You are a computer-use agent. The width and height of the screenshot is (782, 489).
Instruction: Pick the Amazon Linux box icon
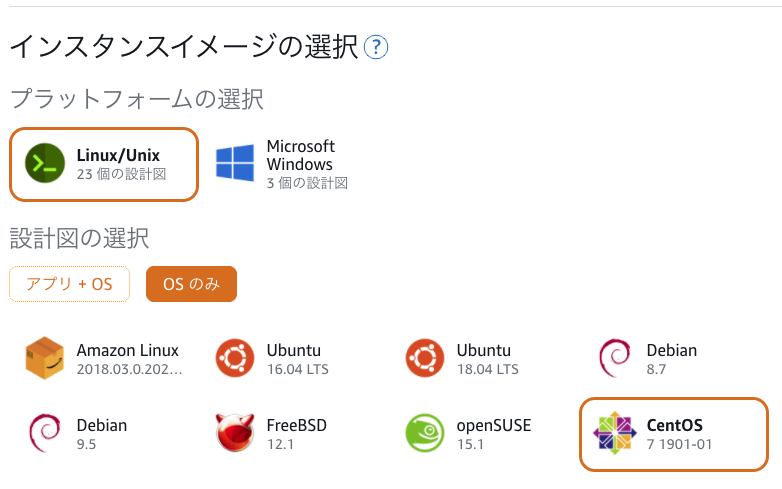(45, 358)
